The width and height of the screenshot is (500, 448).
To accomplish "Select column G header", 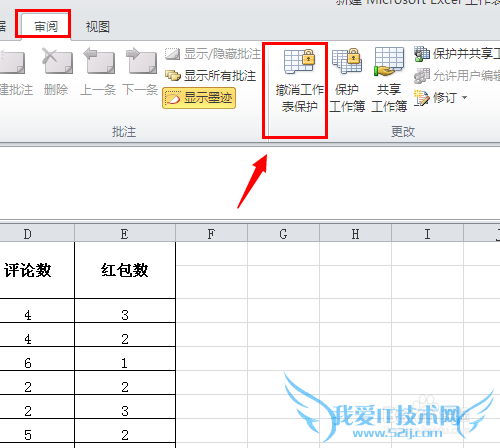I will 283,234.
